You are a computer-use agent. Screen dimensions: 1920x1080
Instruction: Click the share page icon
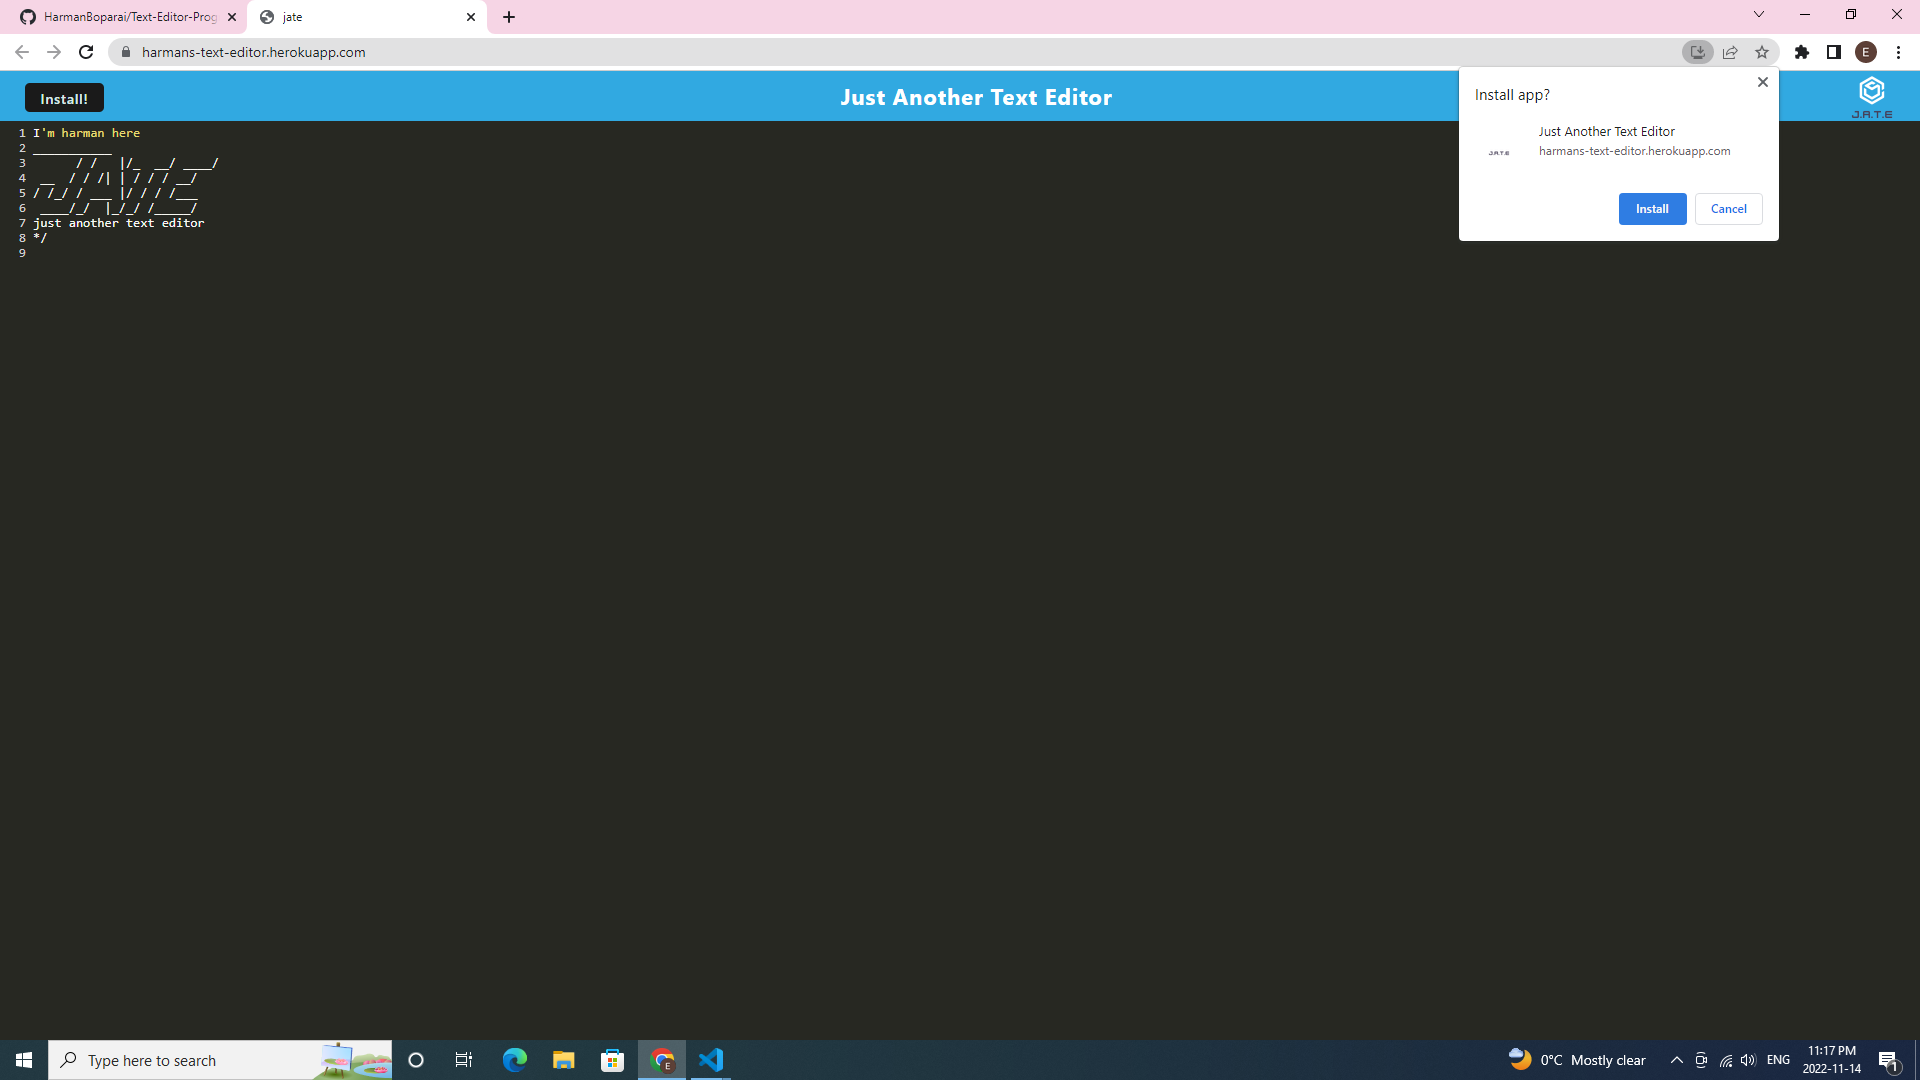pos(1730,52)
